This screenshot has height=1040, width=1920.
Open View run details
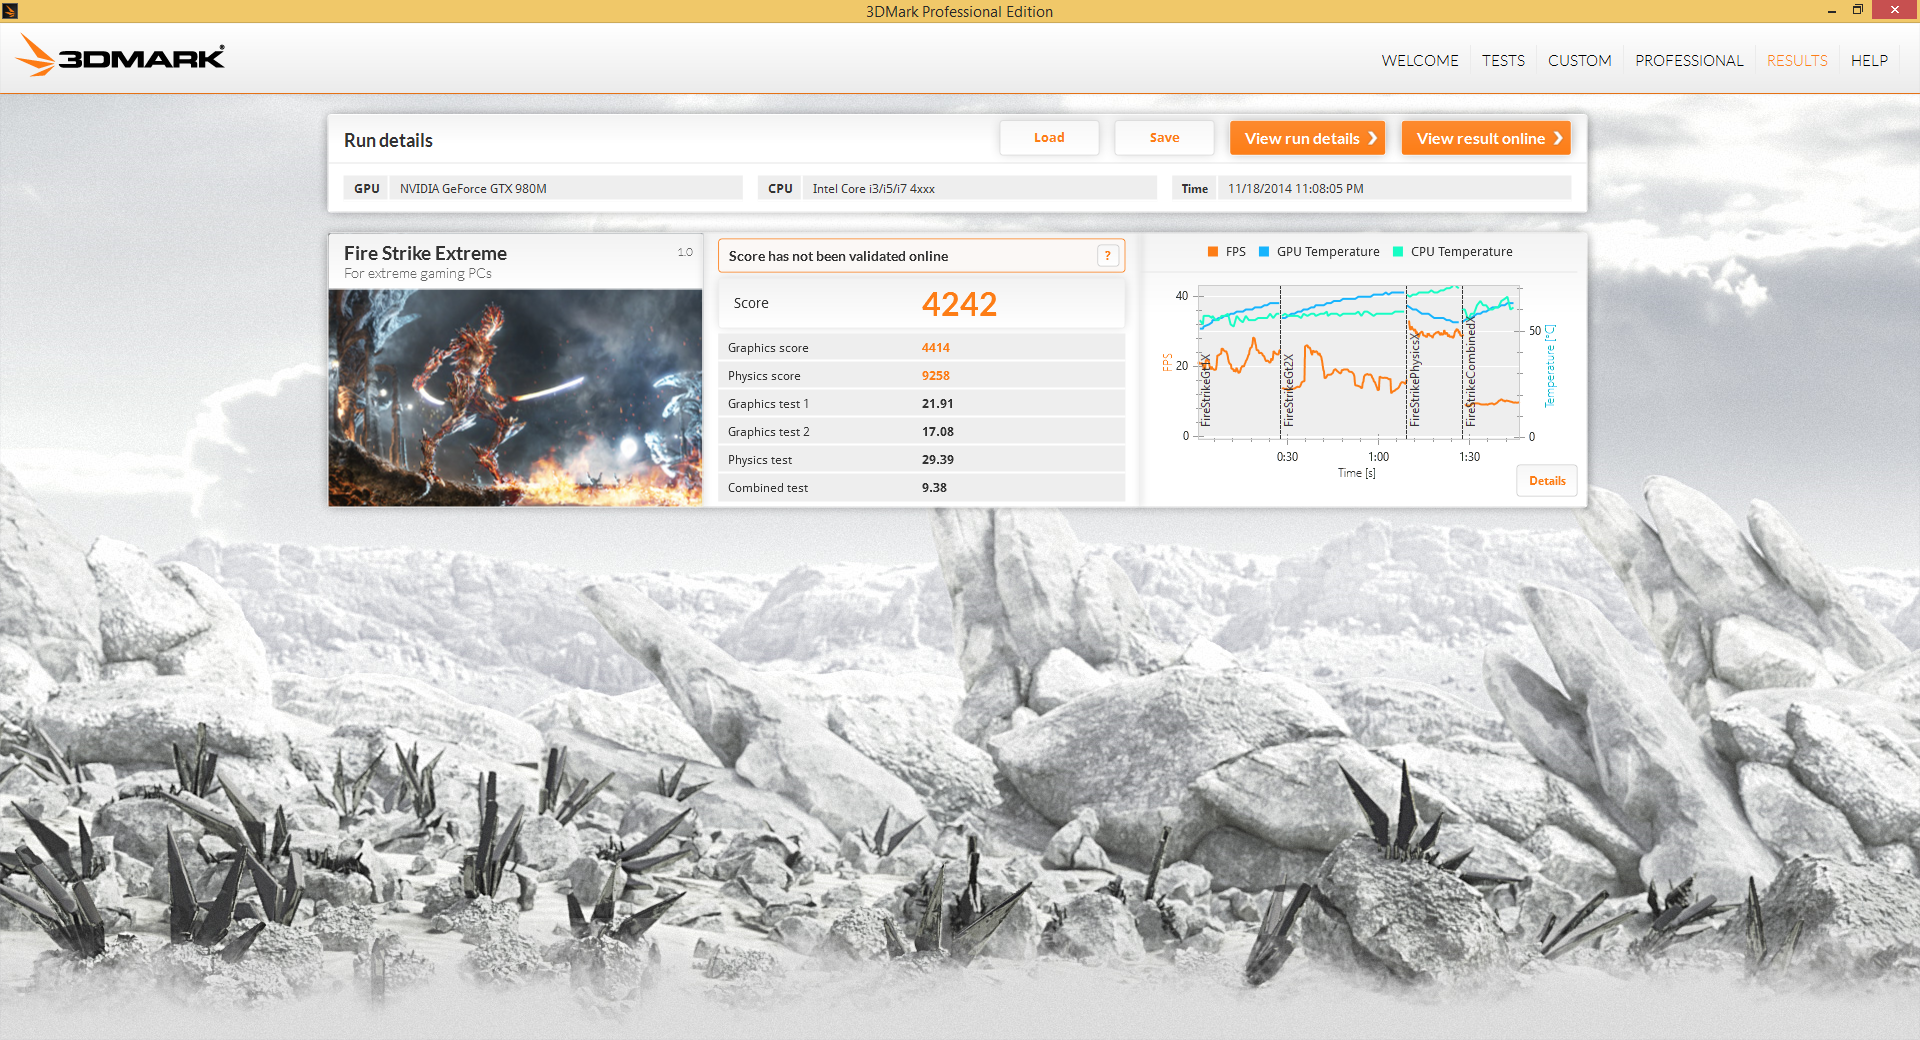1307,138
